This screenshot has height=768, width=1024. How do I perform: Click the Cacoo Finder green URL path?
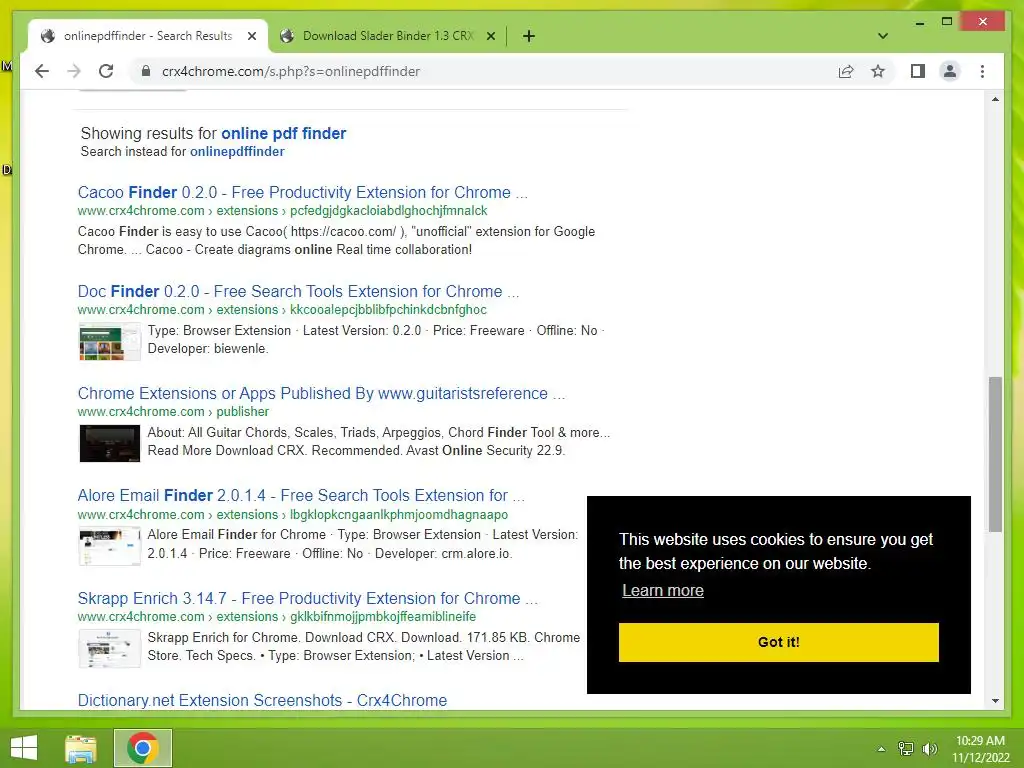[283, 211]
